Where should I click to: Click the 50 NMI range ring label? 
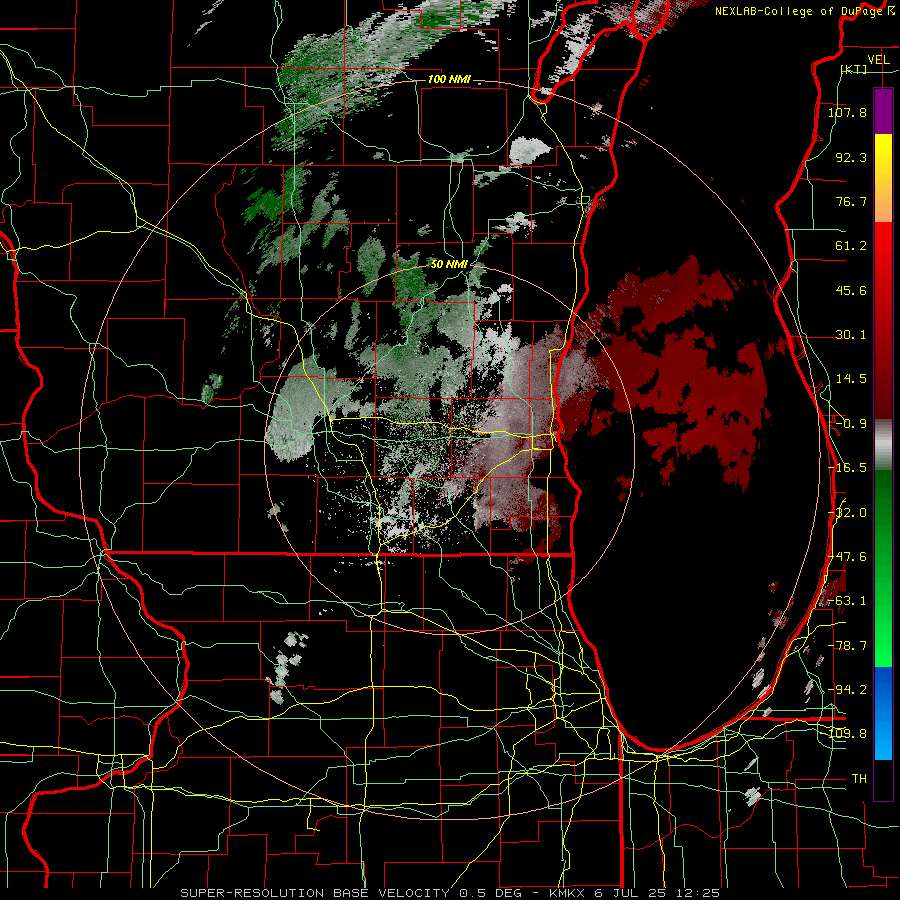tap(449, 264)
